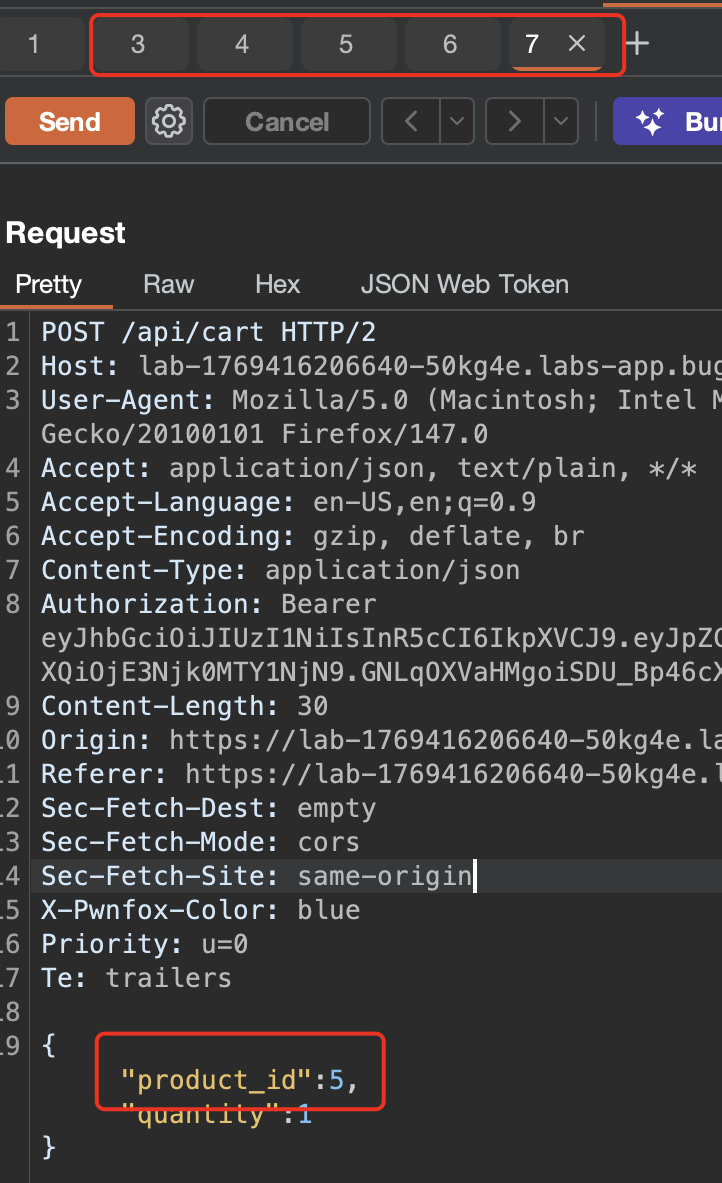
Task: Switch to Hex request view
Action: [x=277, y=284]
